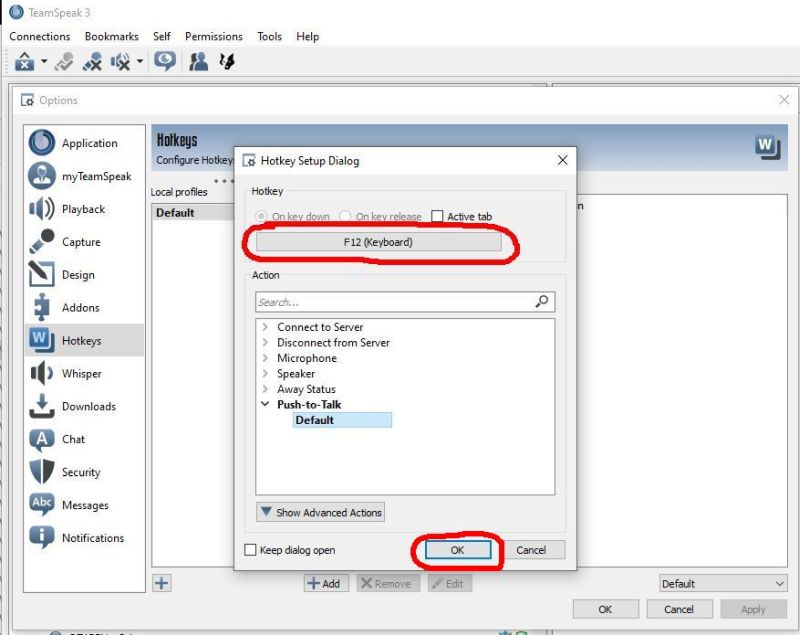Screen dimensions: 800x635
Task: Click the Edit hotkey button
Action: pyautogui.click(x=450, y=583)
